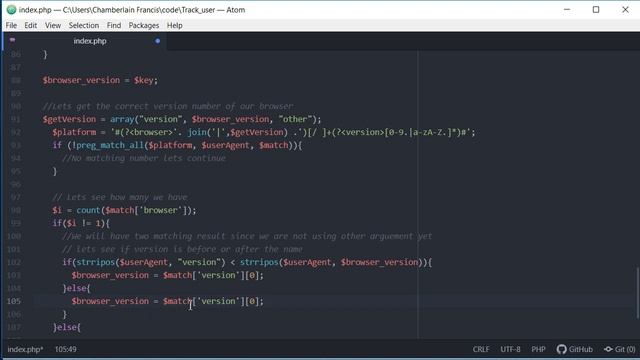
Task: Click index.php* file name in status bar
Action: [25, 349]
